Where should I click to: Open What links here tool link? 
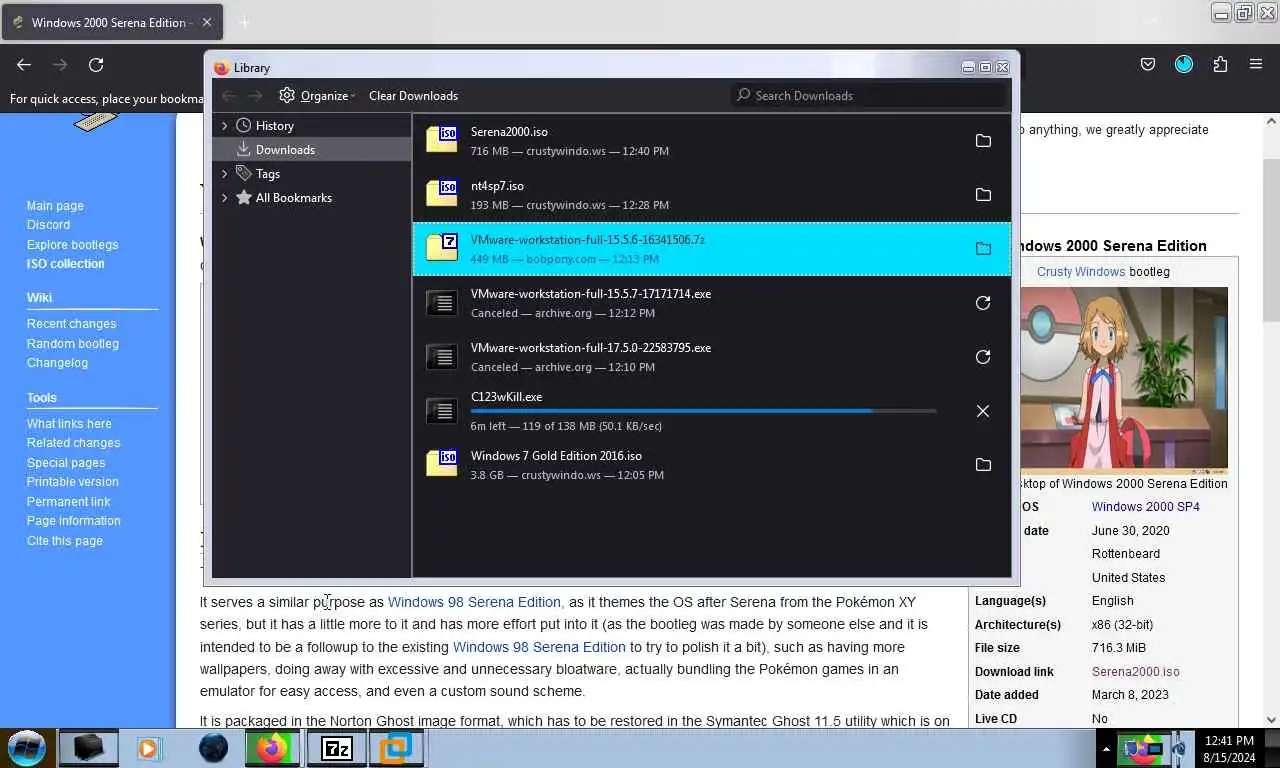(x=69, y=424)
